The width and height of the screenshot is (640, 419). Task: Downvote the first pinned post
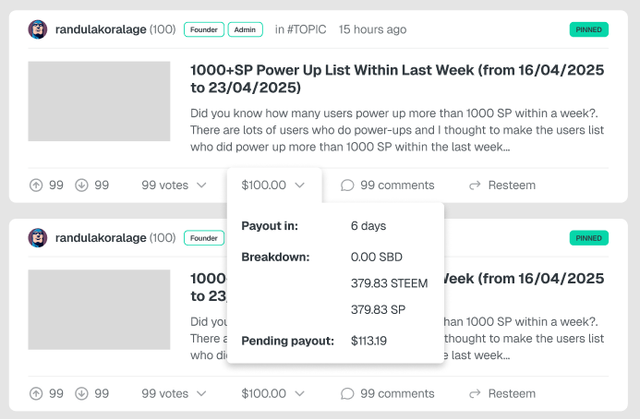[82, 185]
